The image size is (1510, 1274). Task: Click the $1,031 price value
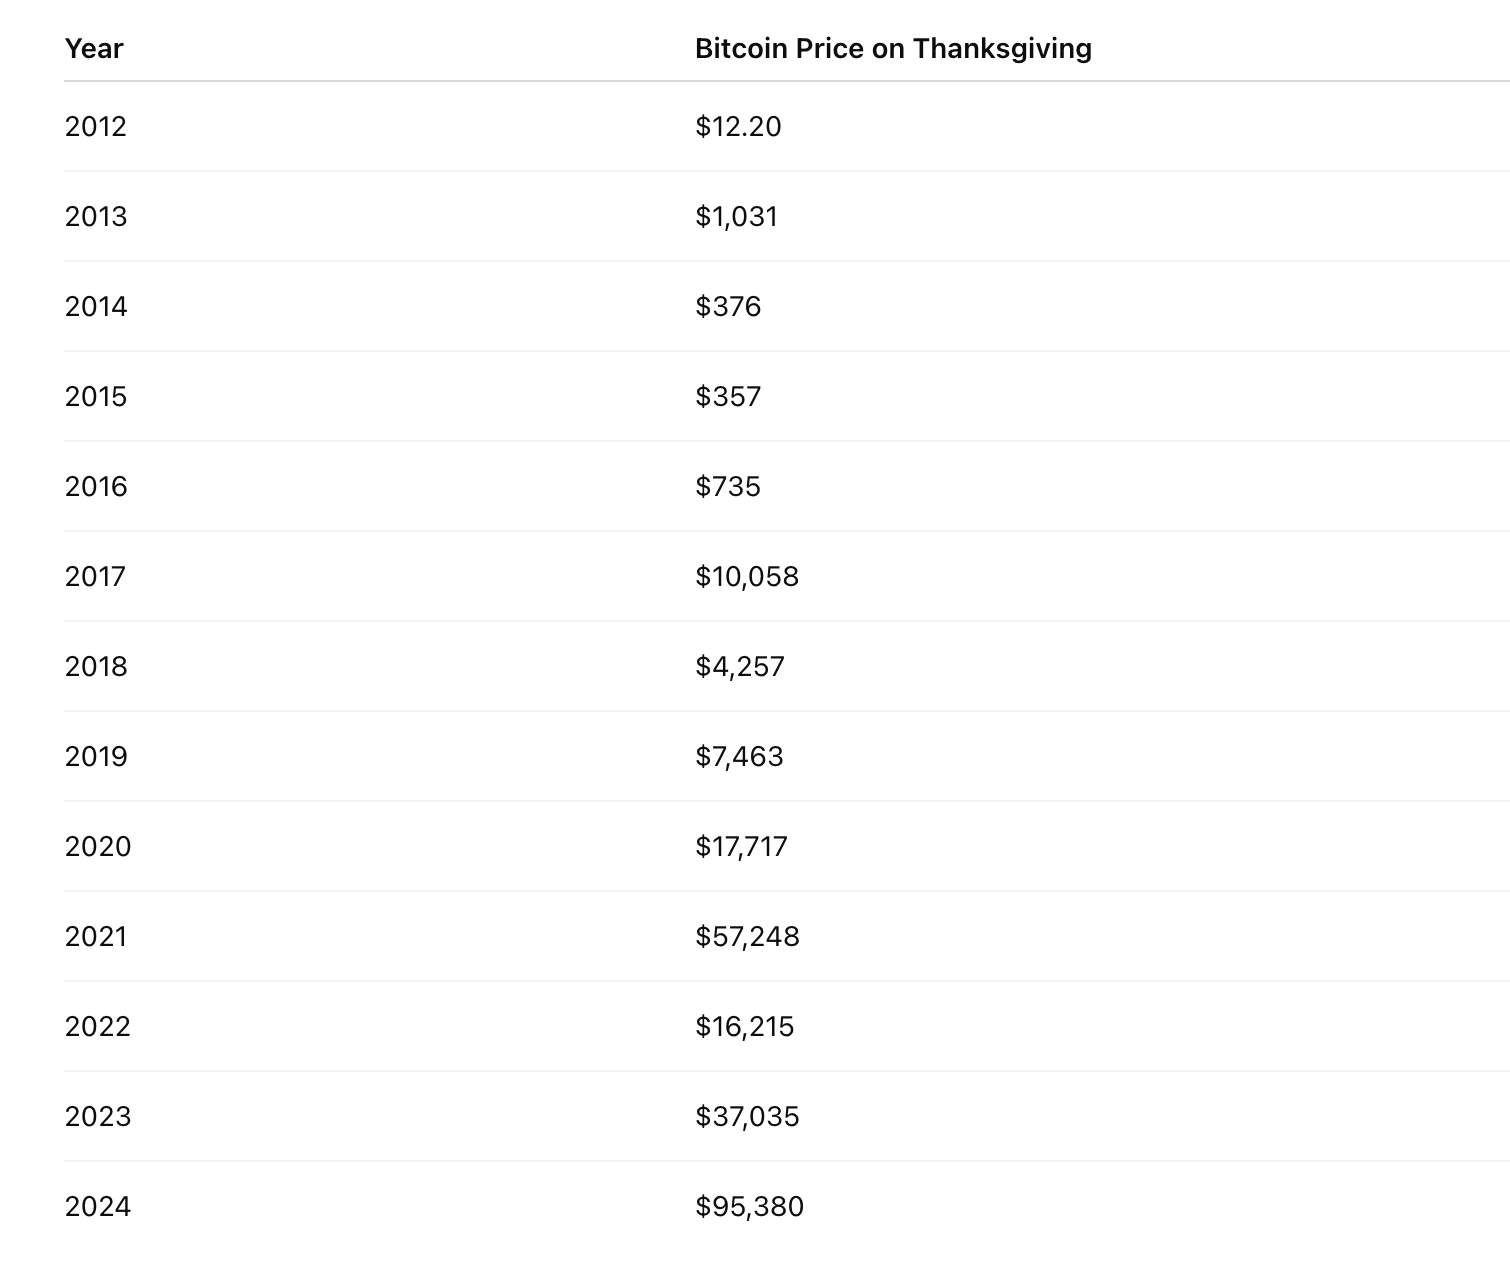tap(736, 216)
